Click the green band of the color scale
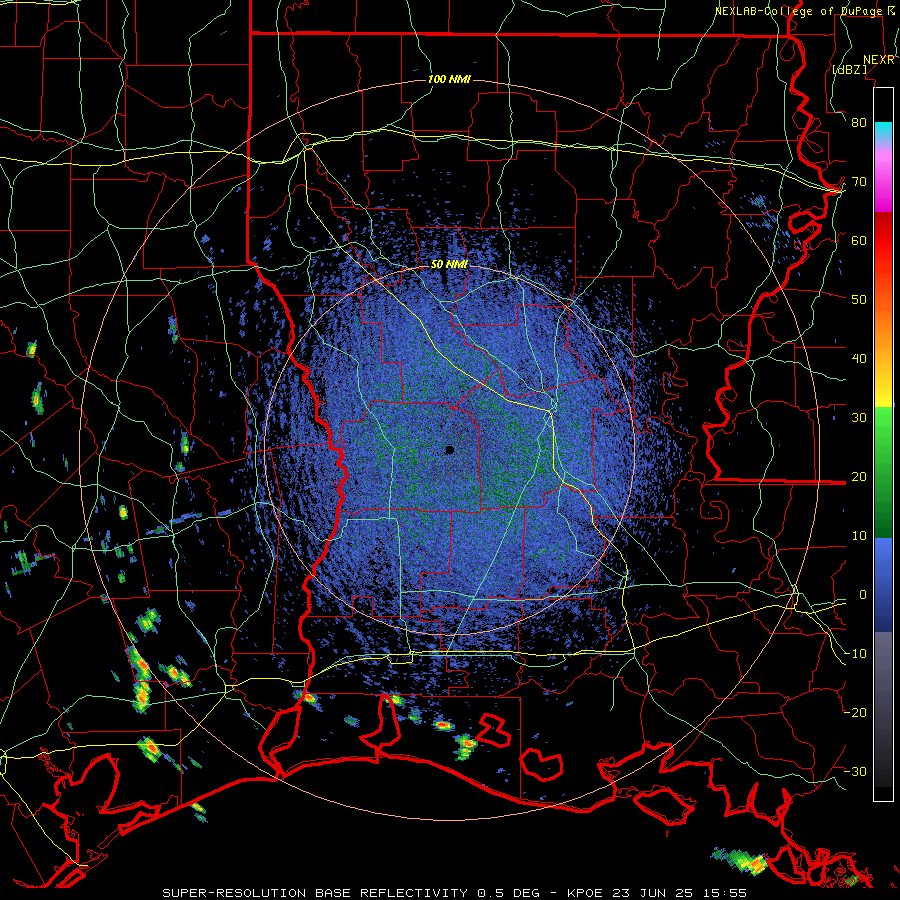 (x=883, y=471)
